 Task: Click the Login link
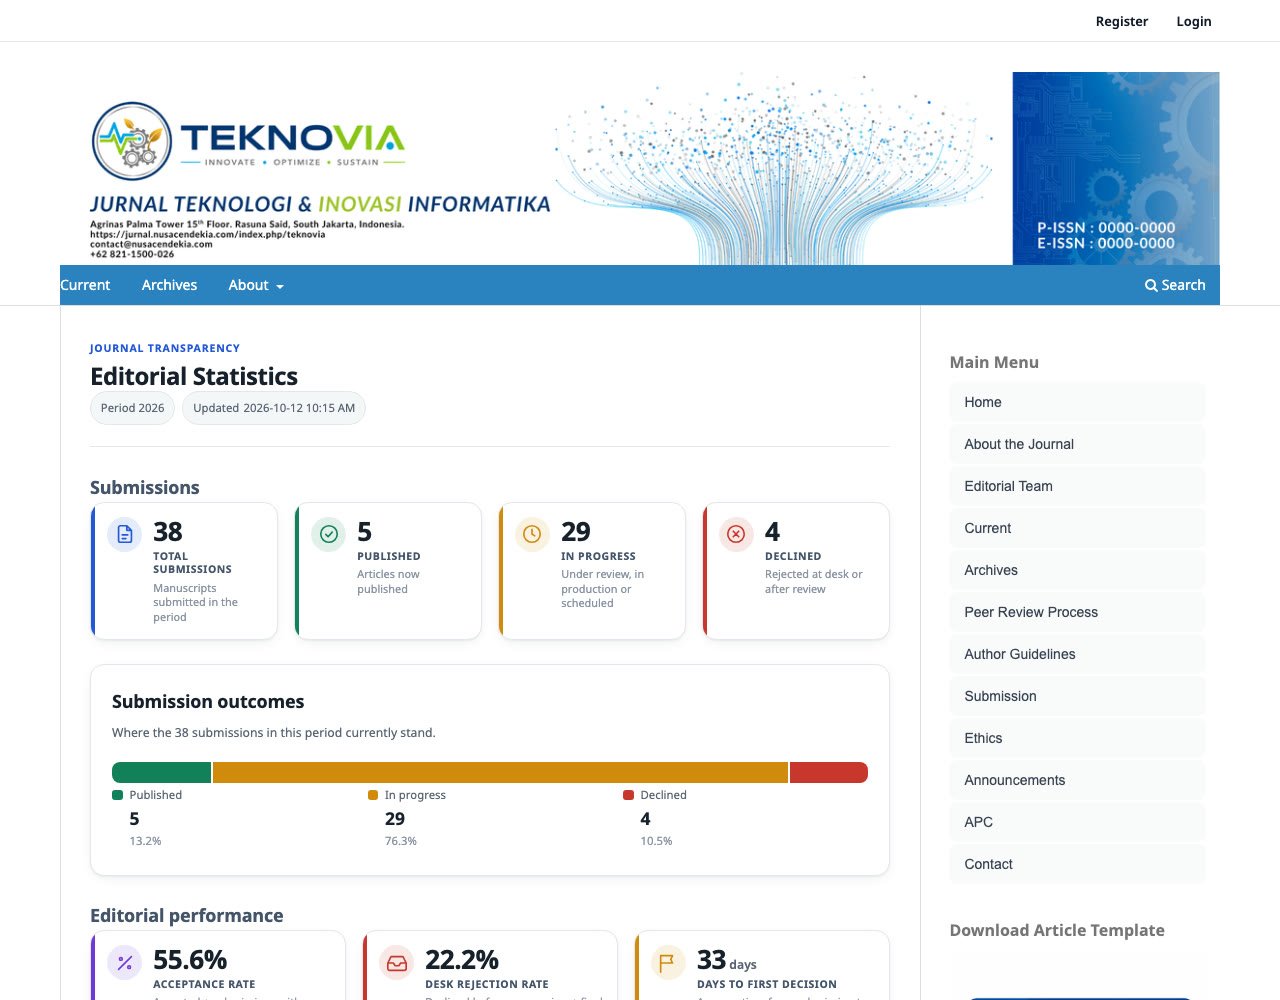pyautogui.click(x=1194, y=21)
